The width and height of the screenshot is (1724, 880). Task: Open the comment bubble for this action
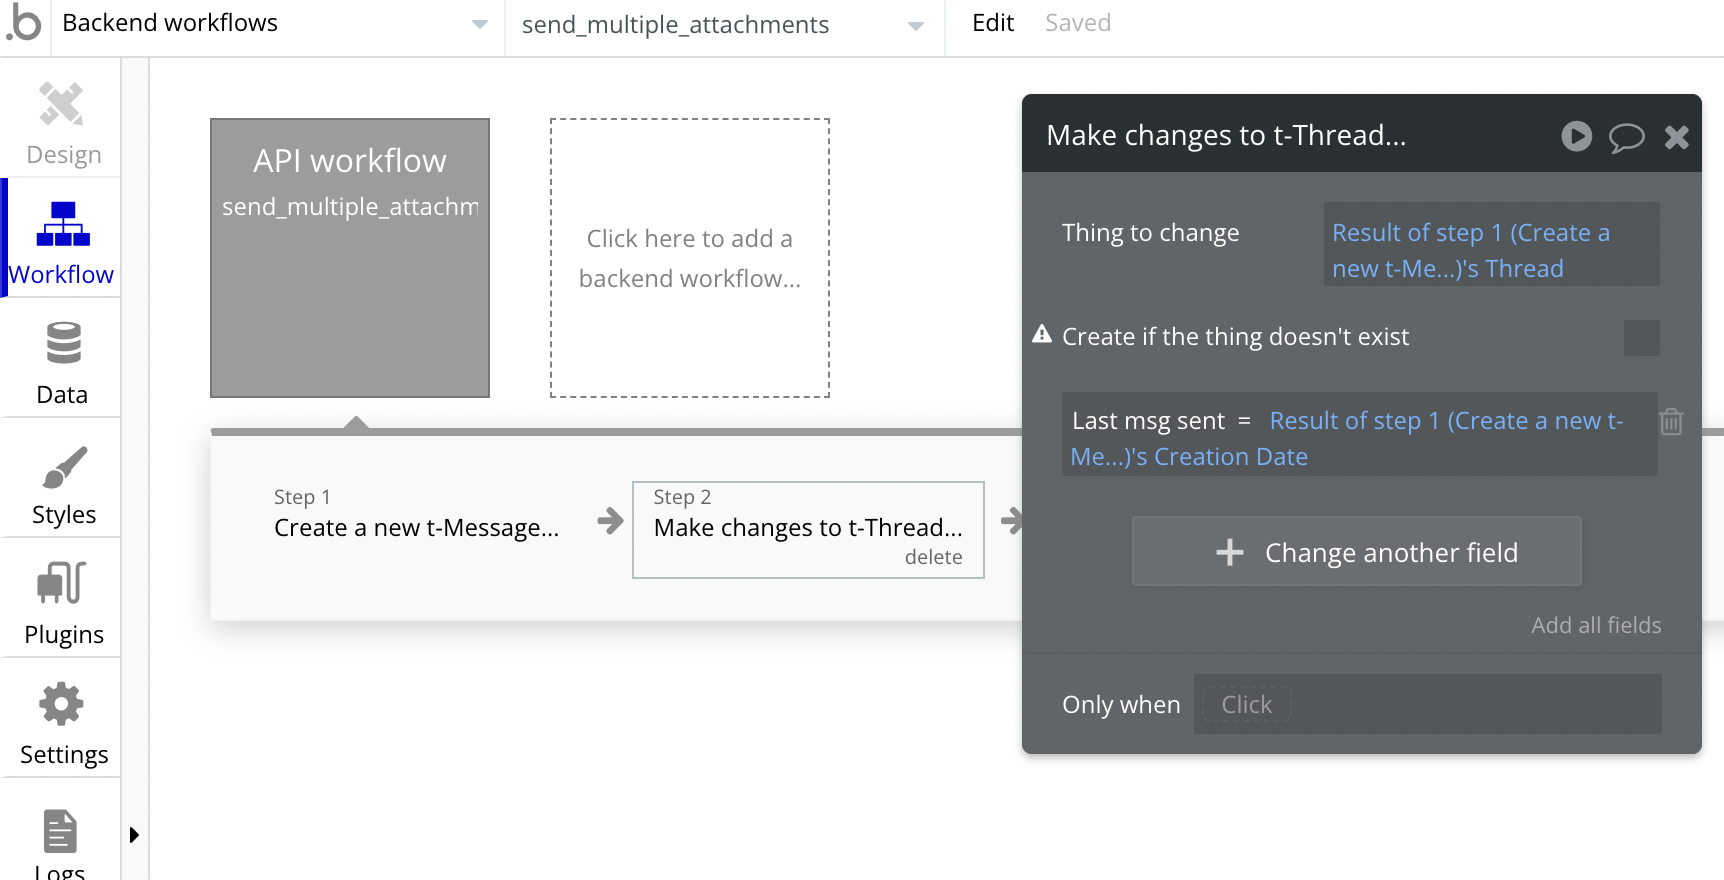pyautogui.click(x=1626, y=137)
